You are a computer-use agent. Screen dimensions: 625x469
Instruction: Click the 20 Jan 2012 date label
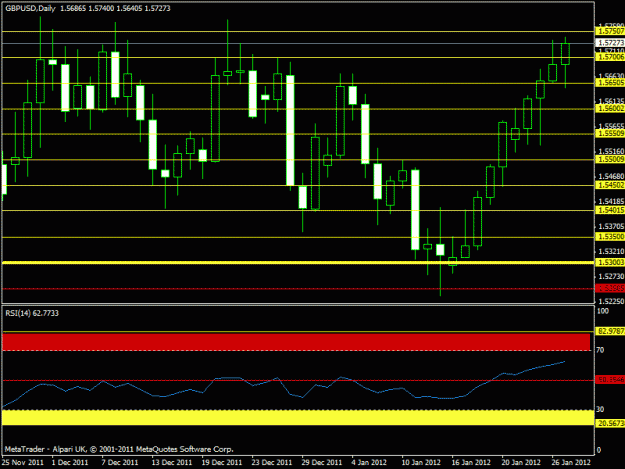click(521, 463)
